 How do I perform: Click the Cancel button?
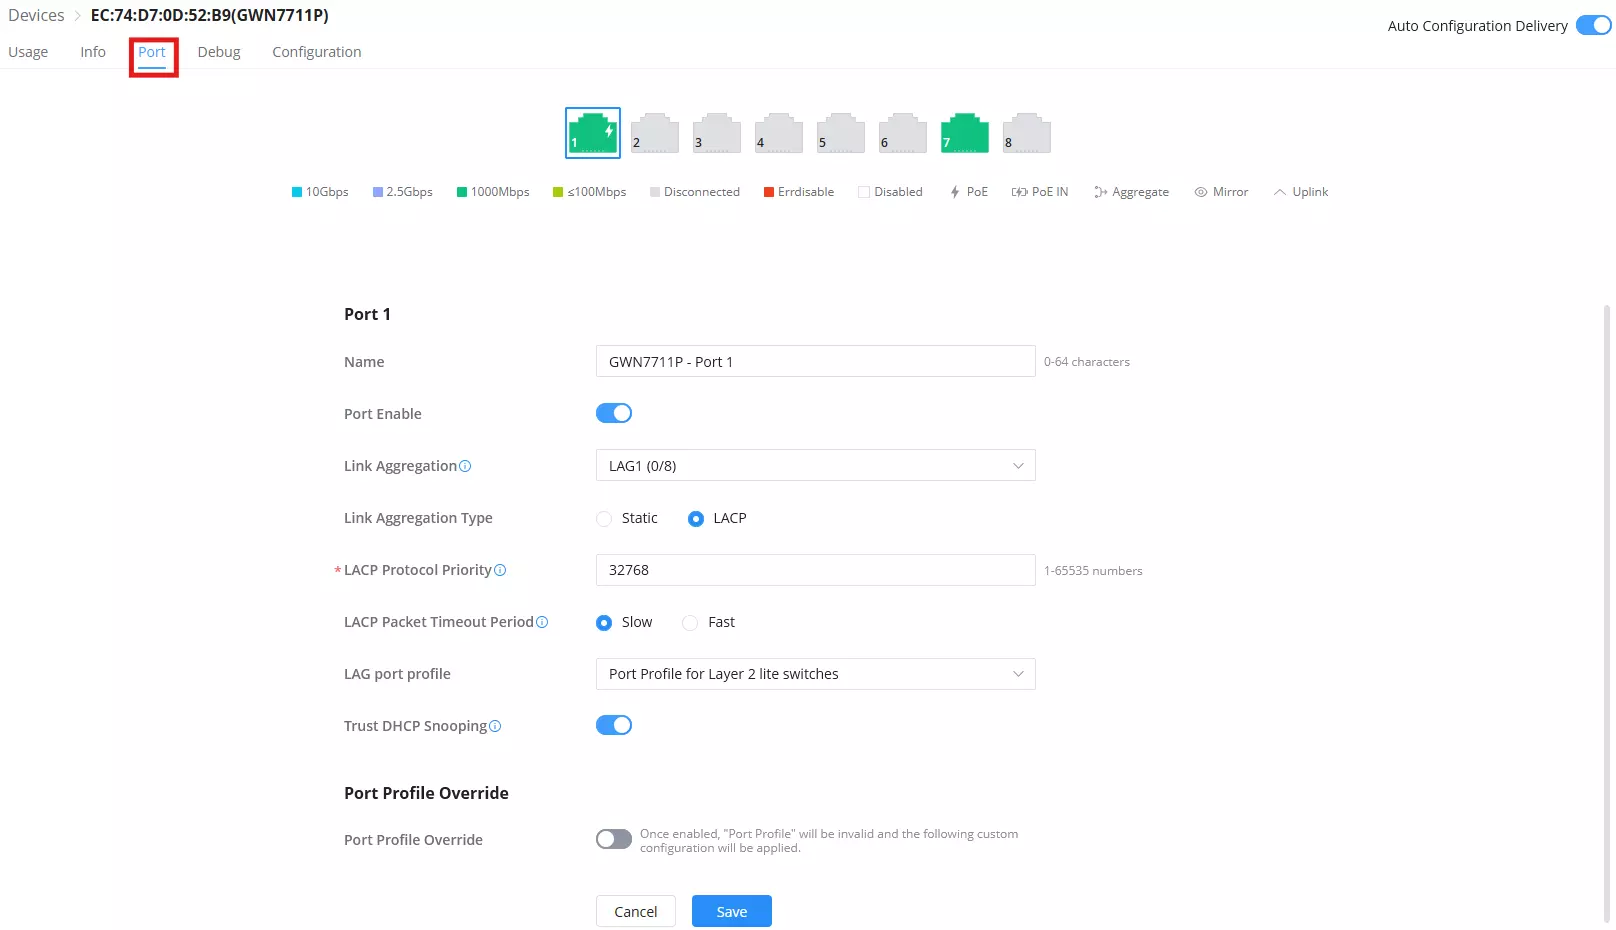636,911
